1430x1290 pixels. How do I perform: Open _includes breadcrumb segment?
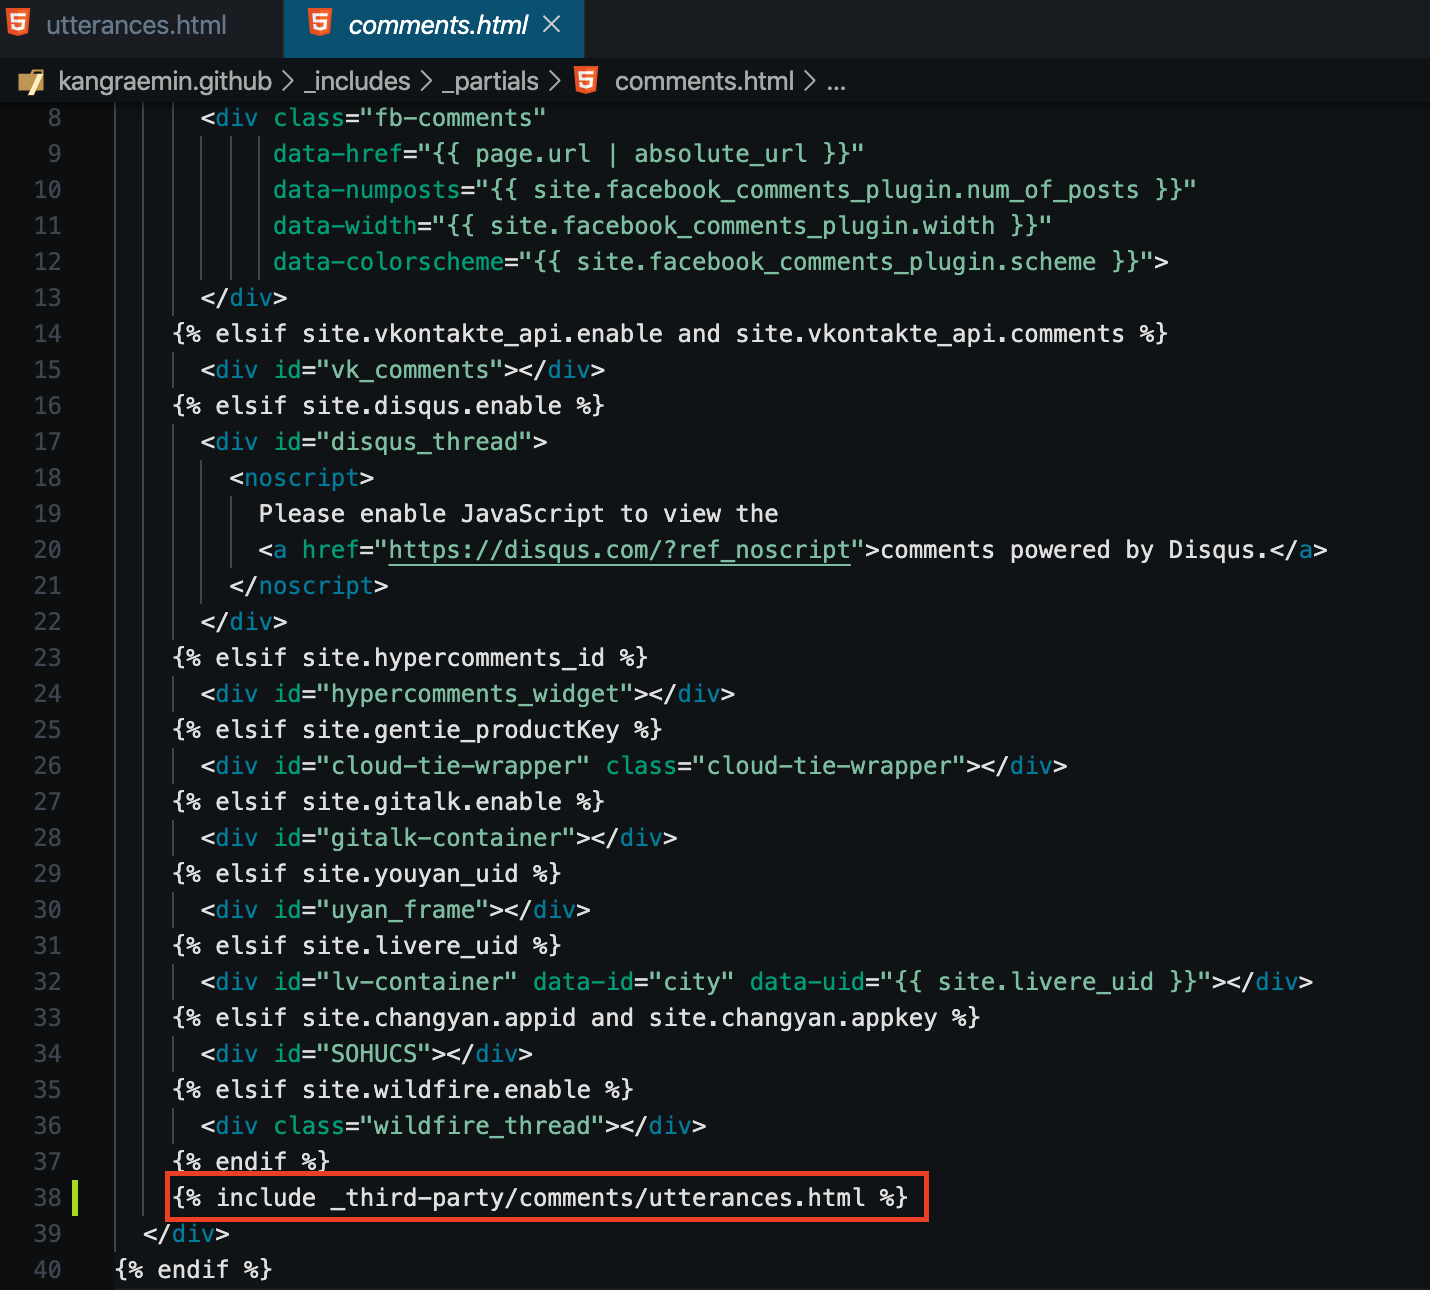357,81
